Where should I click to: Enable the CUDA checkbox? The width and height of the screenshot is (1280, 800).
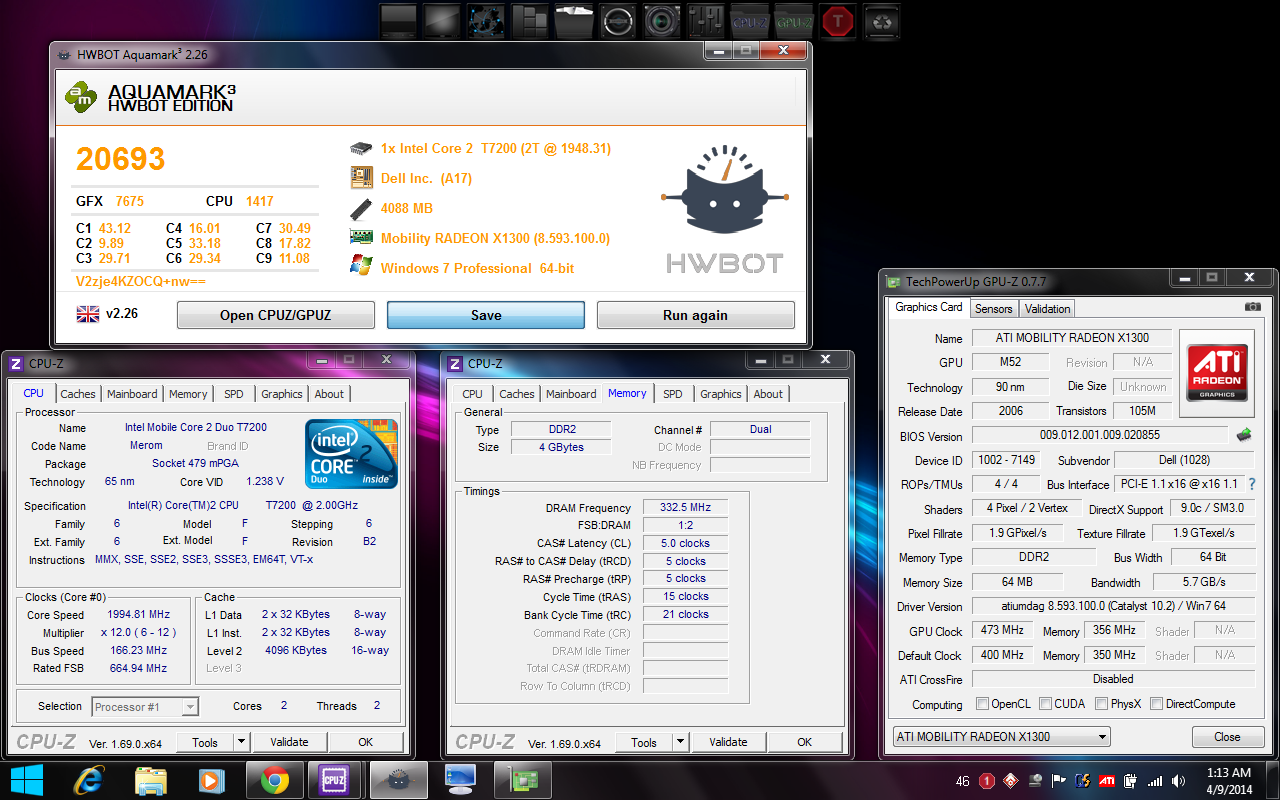(1045, 704)
